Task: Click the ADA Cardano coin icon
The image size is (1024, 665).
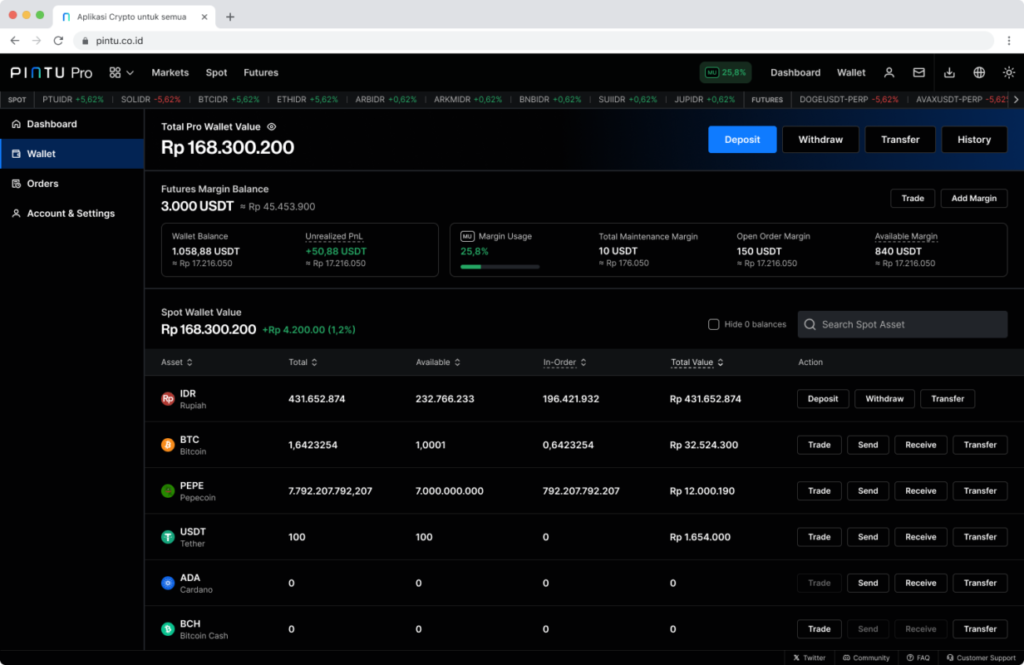Action: click(168, 583)
